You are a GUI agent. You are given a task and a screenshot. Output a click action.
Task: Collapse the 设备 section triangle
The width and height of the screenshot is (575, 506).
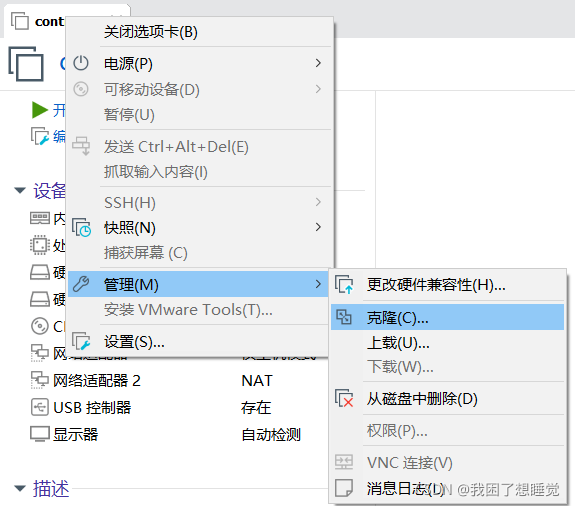pyautogui.click(x=20, y=190)
